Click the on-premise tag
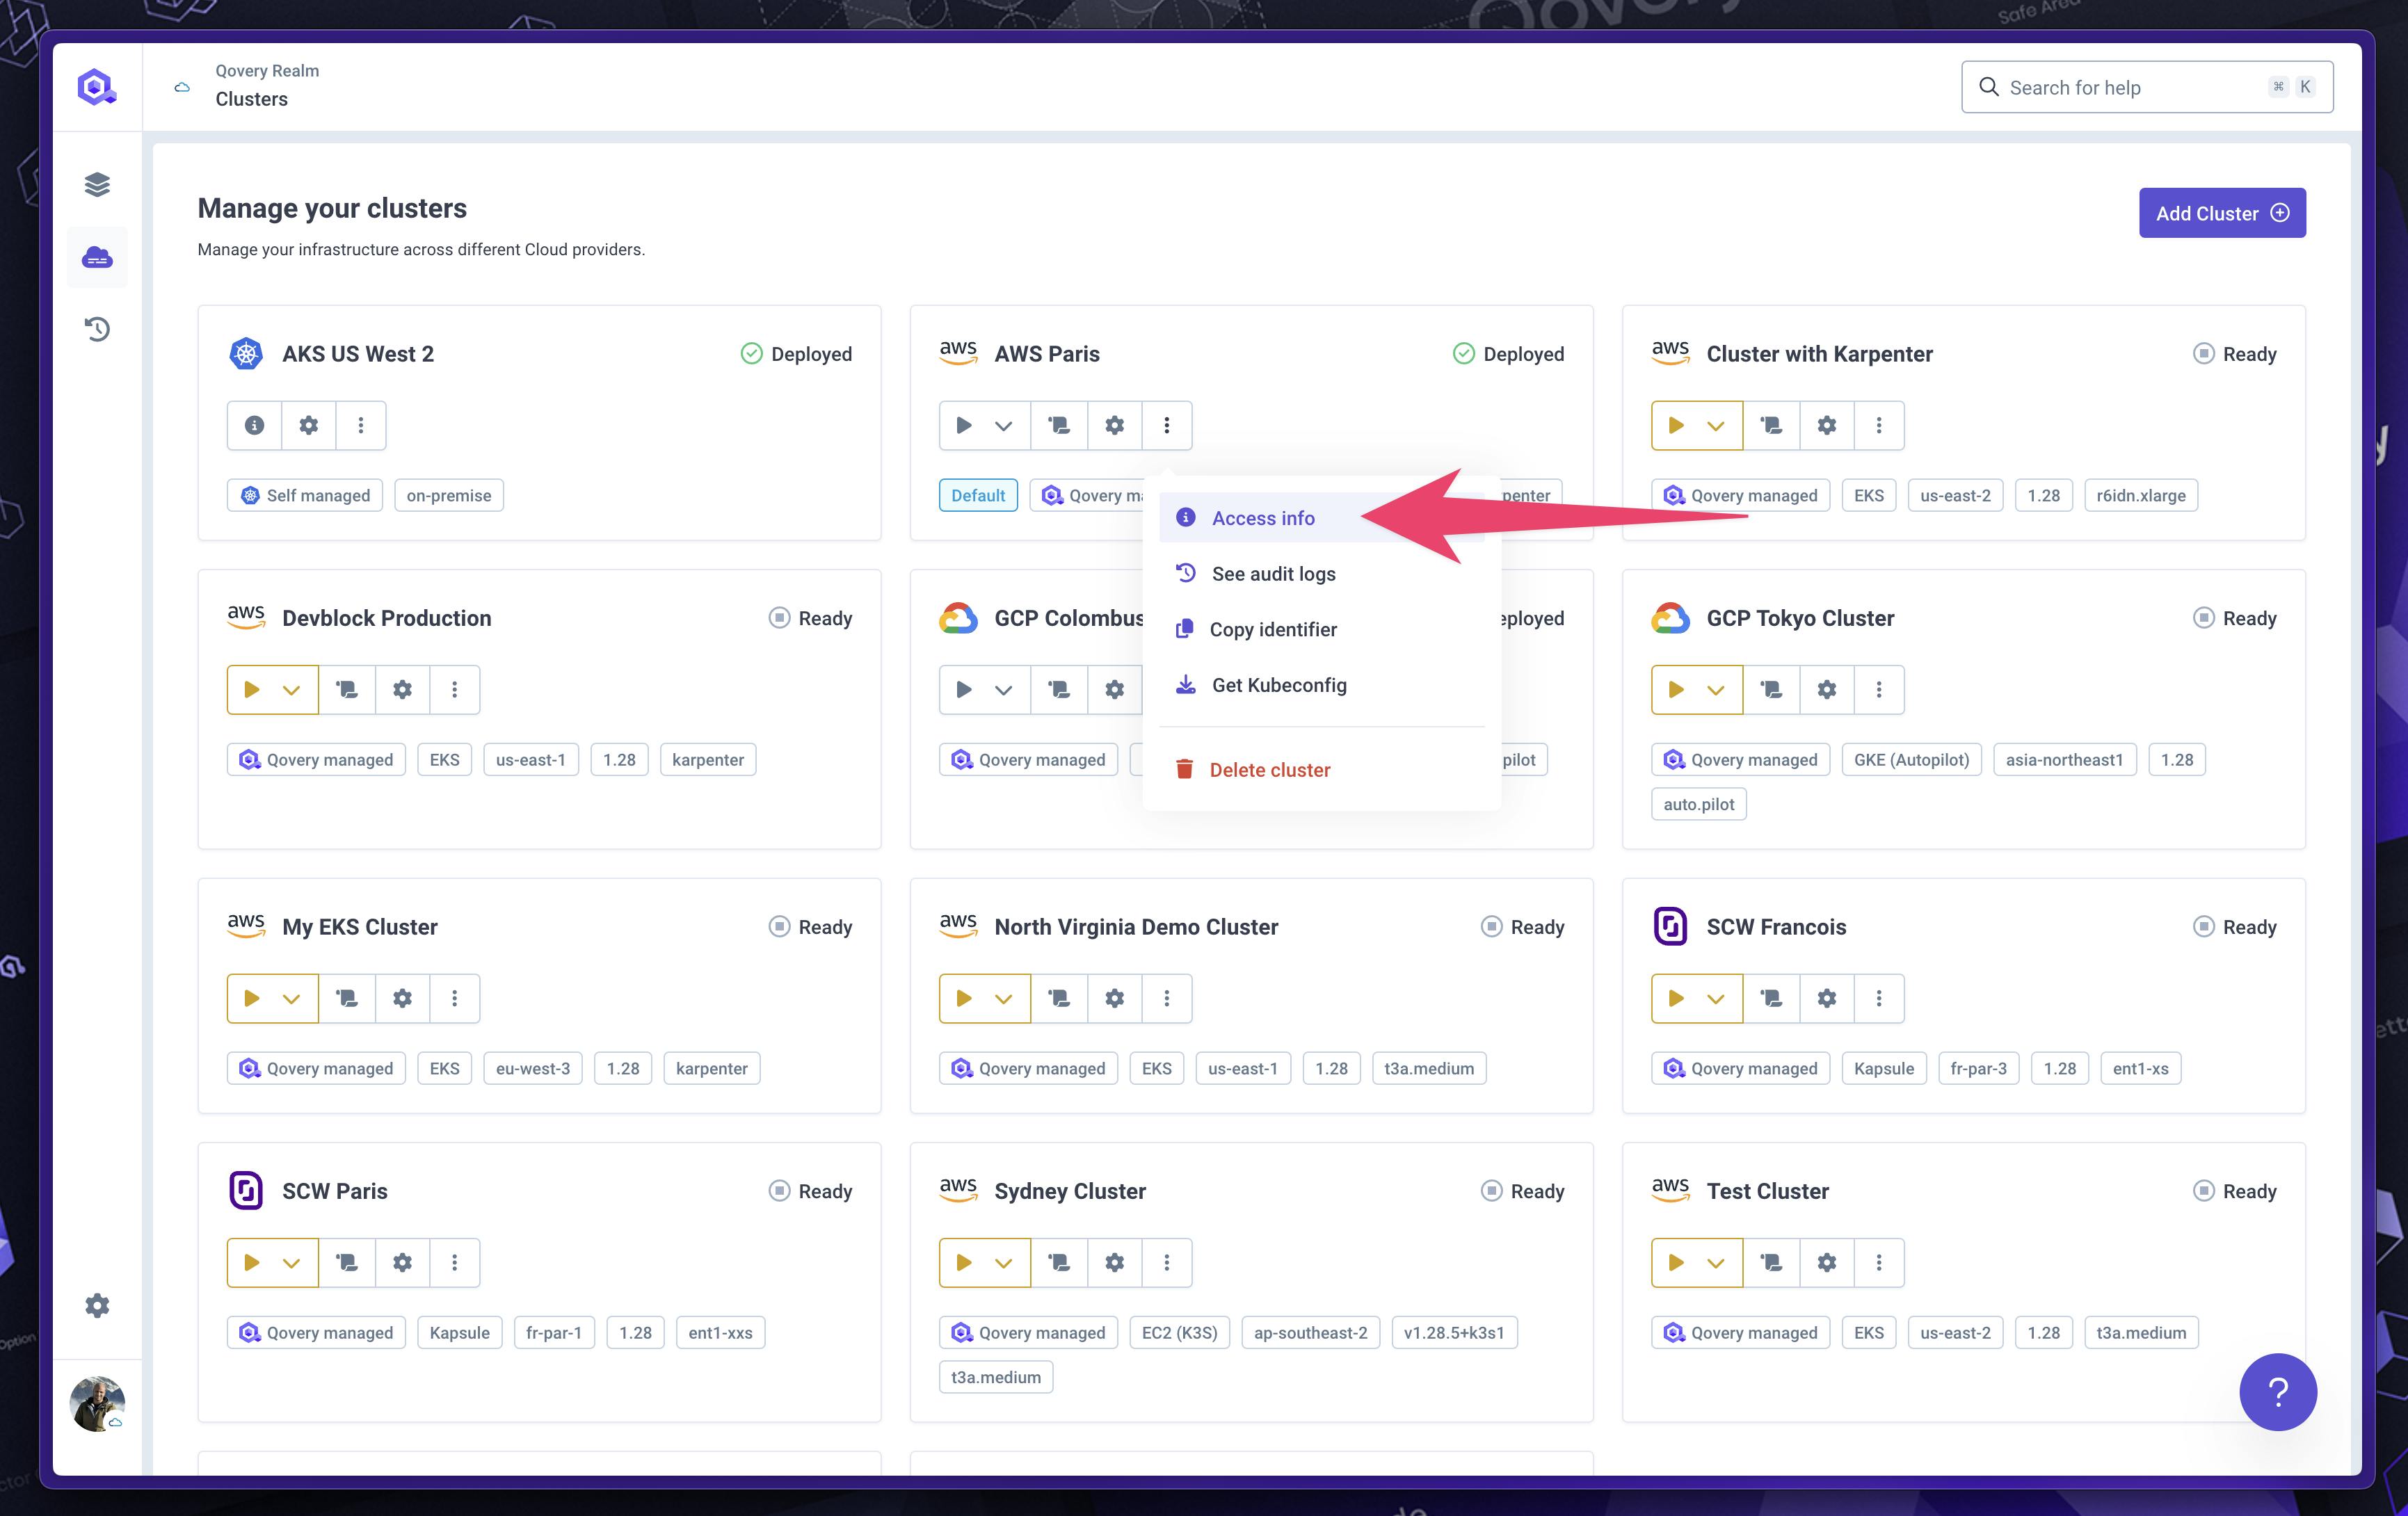Screen dimensions: 2408x1516 tap(449, 495)
